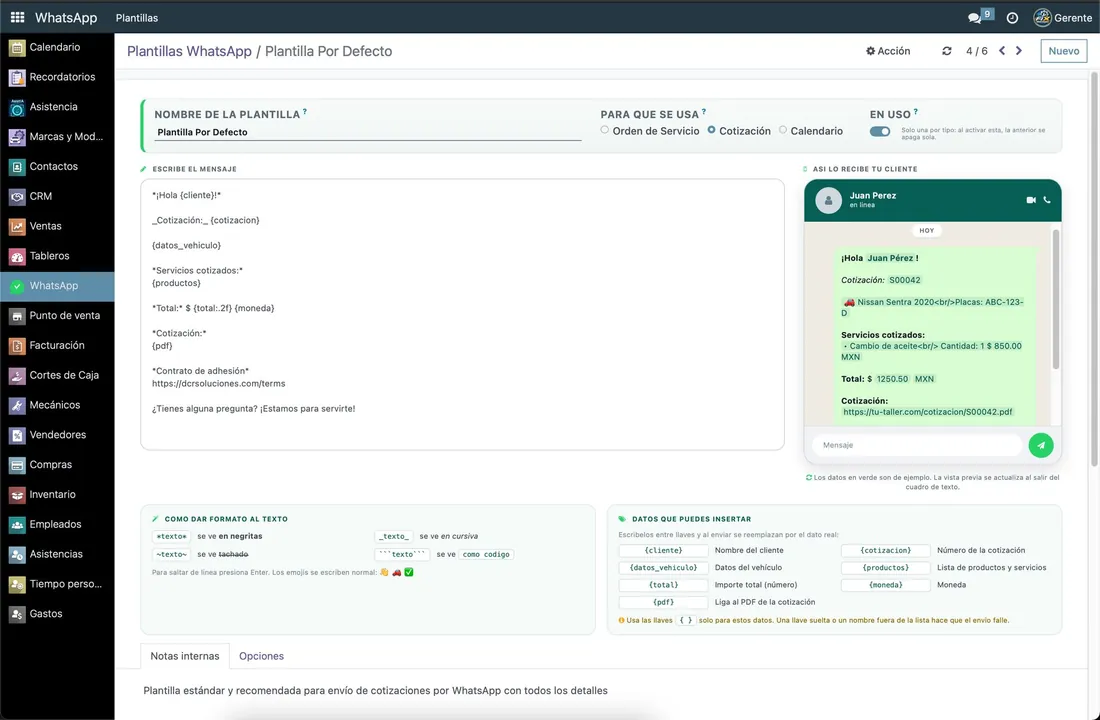The width and height of the screenshot is (1100, 720).
Task: Click the refresh record icon
Action: (947, 51)
